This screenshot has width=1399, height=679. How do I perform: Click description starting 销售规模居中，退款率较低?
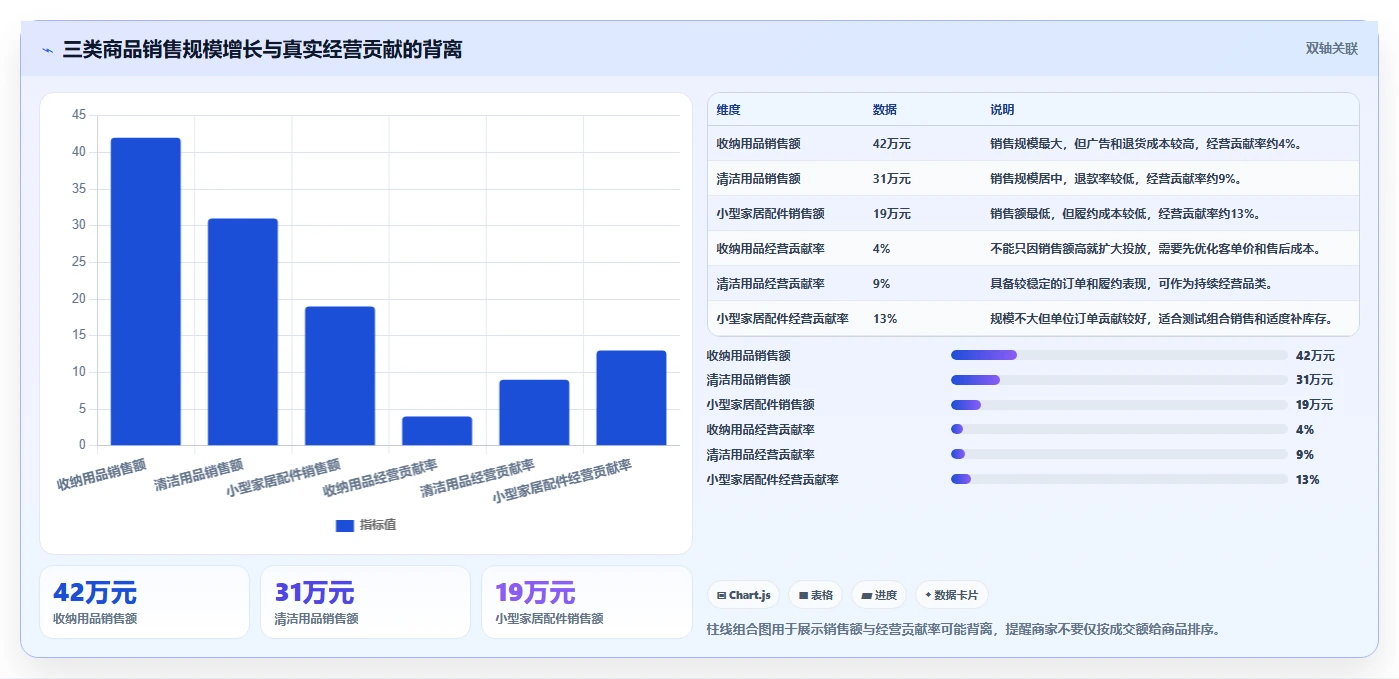point(1116,179)
